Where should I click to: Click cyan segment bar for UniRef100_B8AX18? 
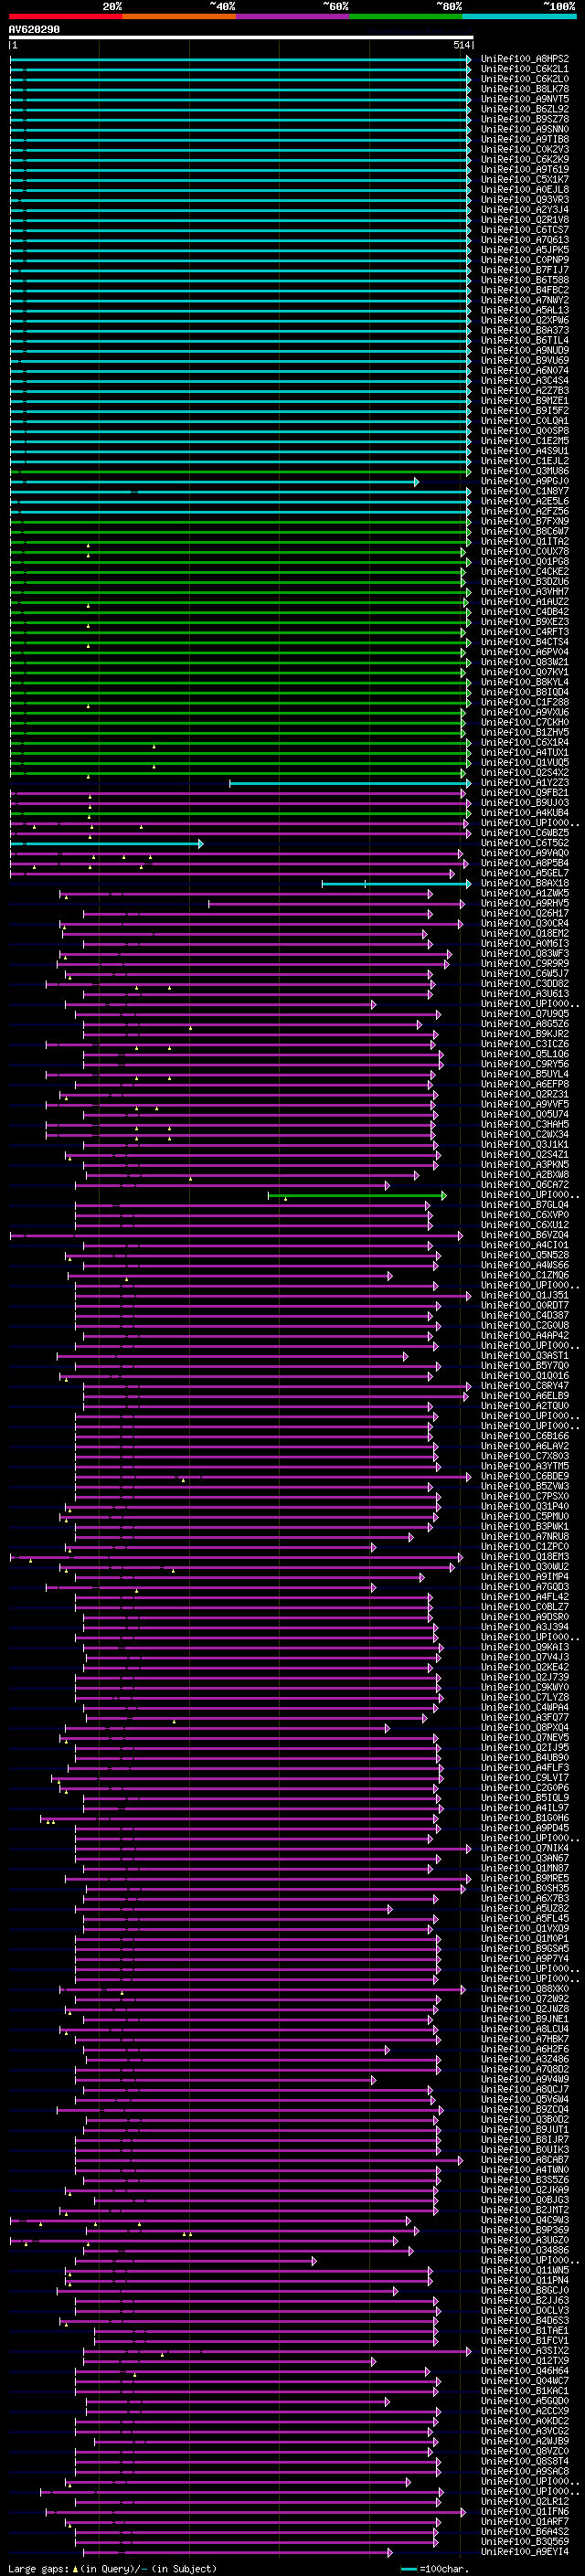[396, 883]
